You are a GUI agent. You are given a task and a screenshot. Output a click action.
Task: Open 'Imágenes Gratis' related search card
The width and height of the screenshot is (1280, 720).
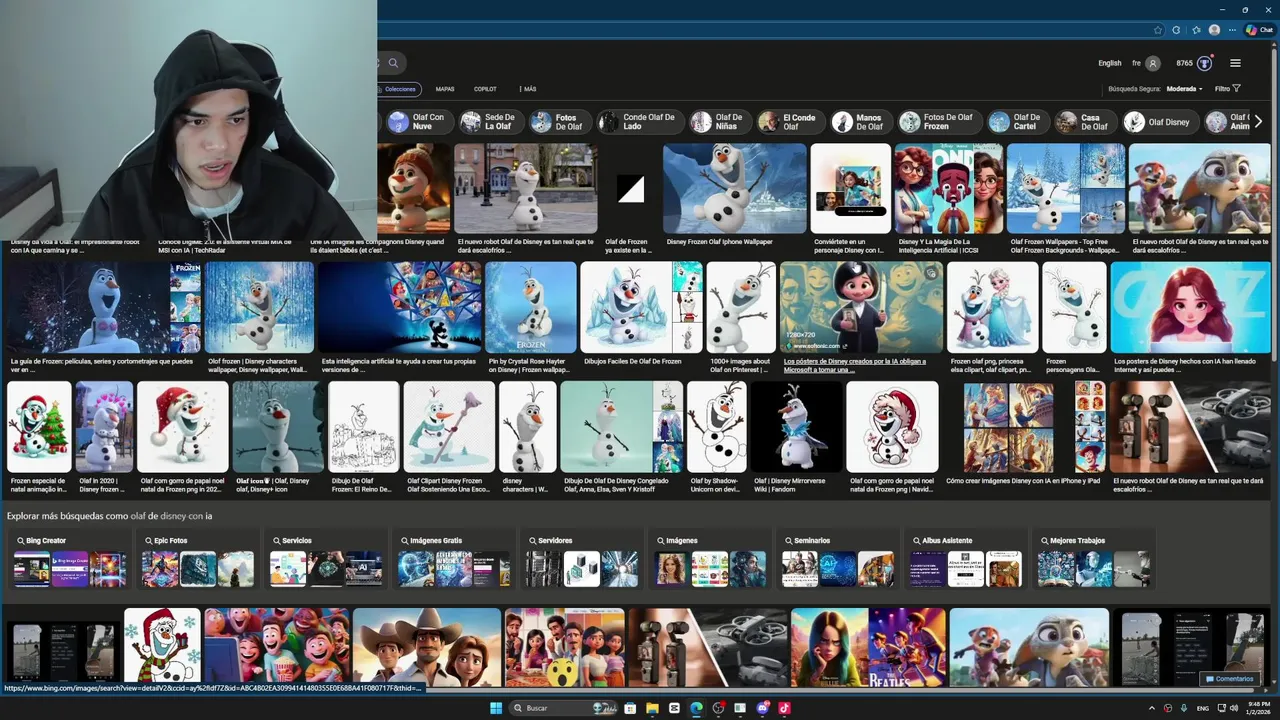click(x=453, y=560)
